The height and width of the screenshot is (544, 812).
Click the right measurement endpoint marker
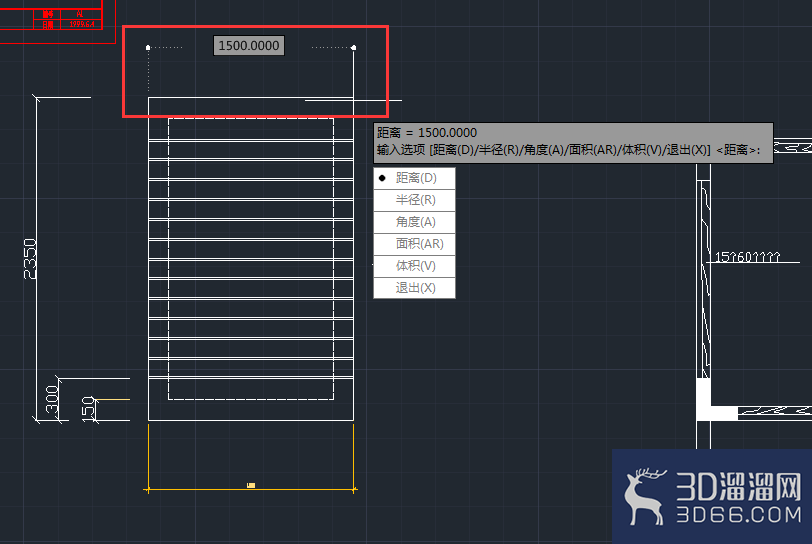pyautogui.click(x=354, y=48)
